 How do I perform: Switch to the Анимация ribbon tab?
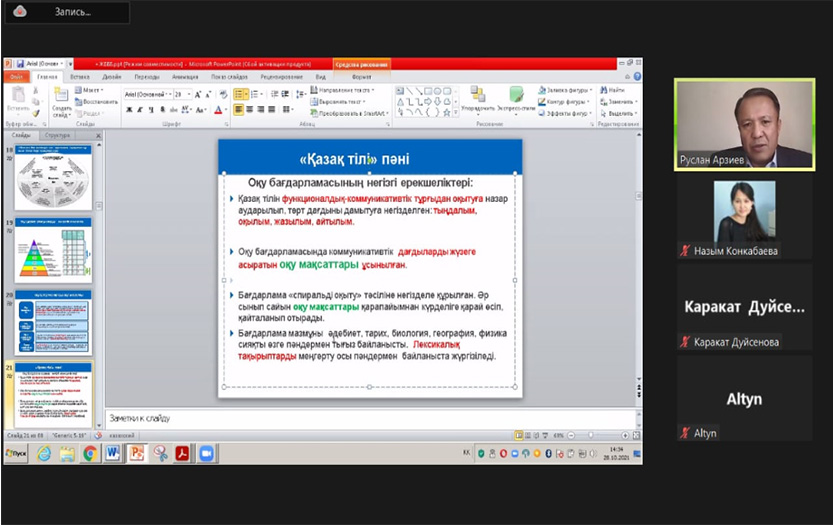pos(184,76)
